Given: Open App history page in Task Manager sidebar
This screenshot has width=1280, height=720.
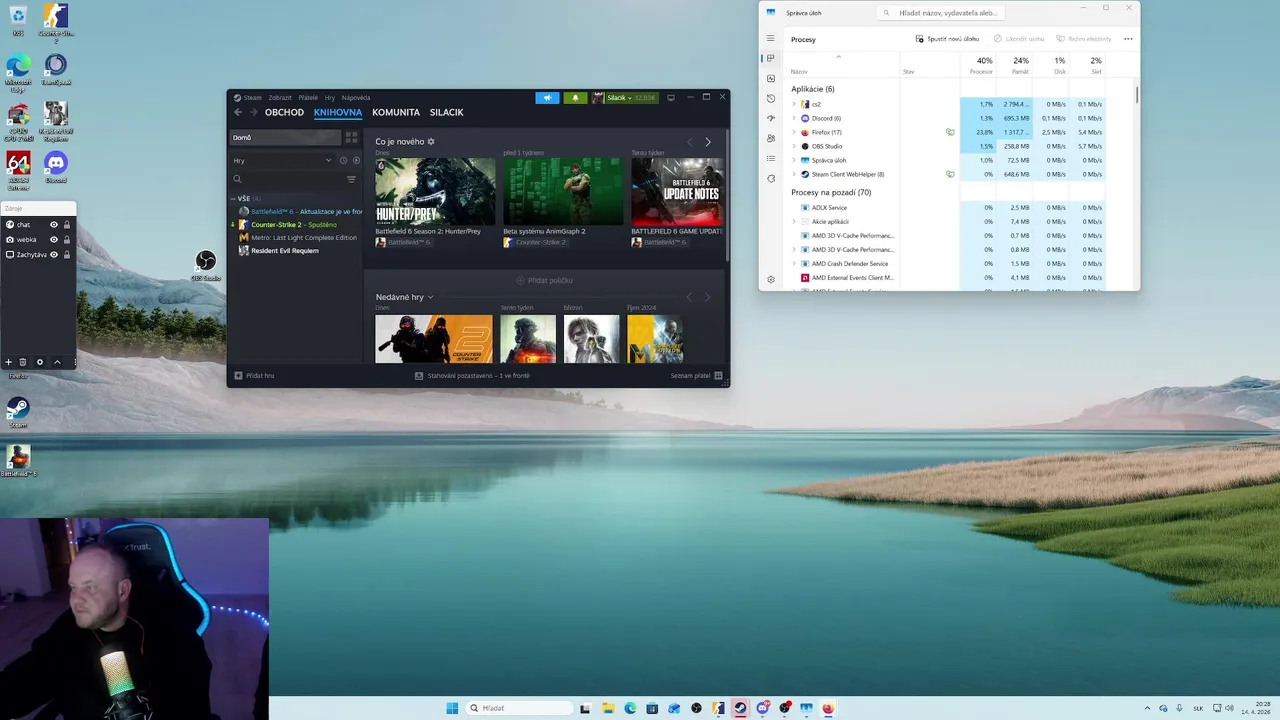Looking at the screenshot, I should 770,98.
